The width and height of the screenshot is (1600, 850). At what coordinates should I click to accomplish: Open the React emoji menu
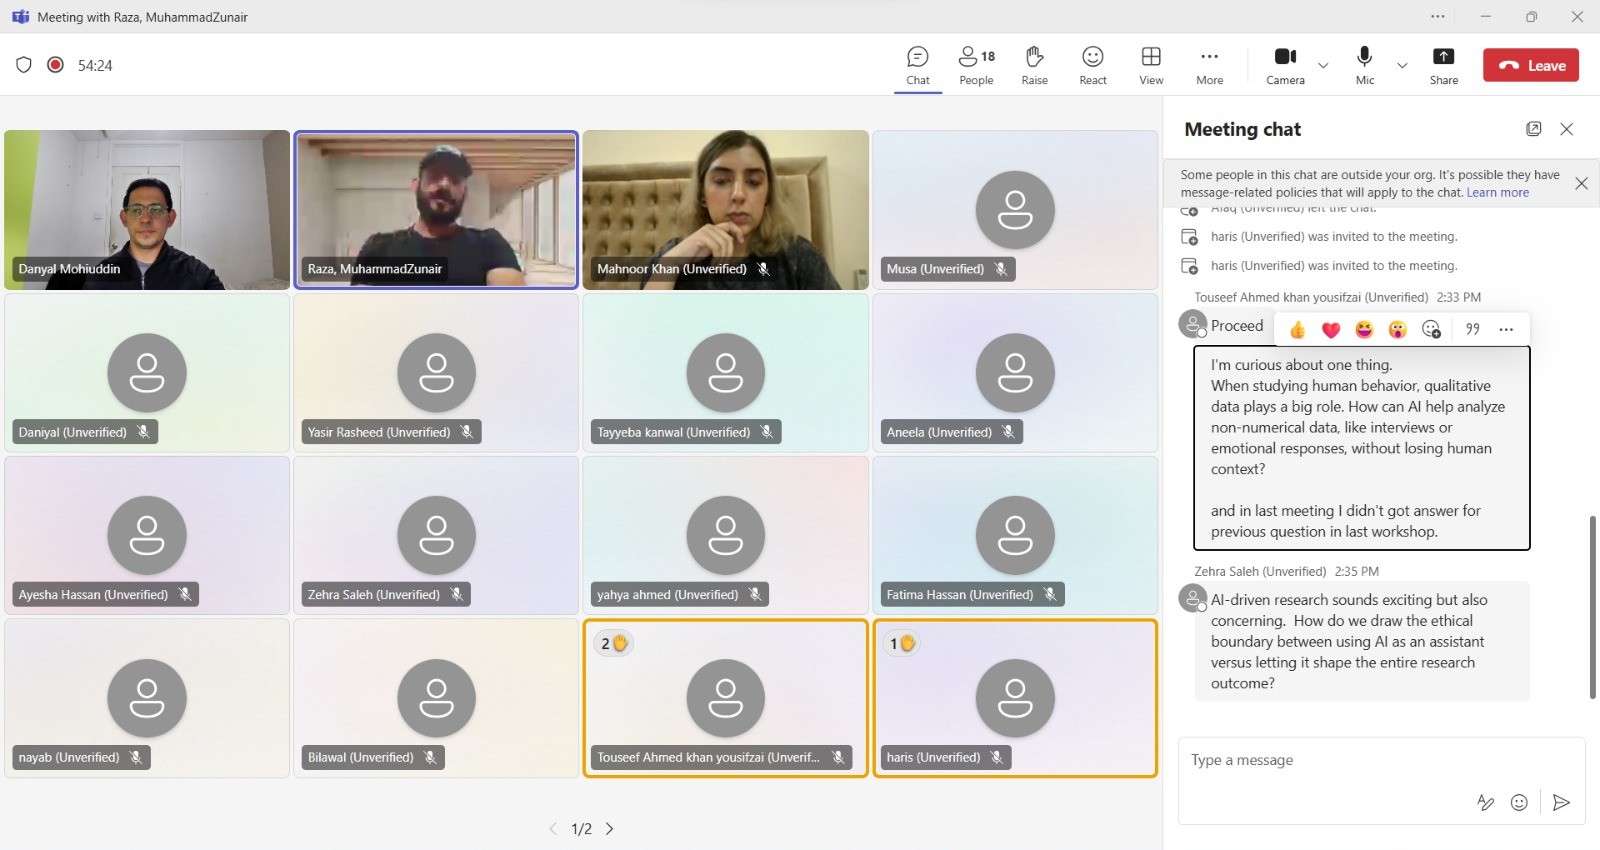(1093, 66)
